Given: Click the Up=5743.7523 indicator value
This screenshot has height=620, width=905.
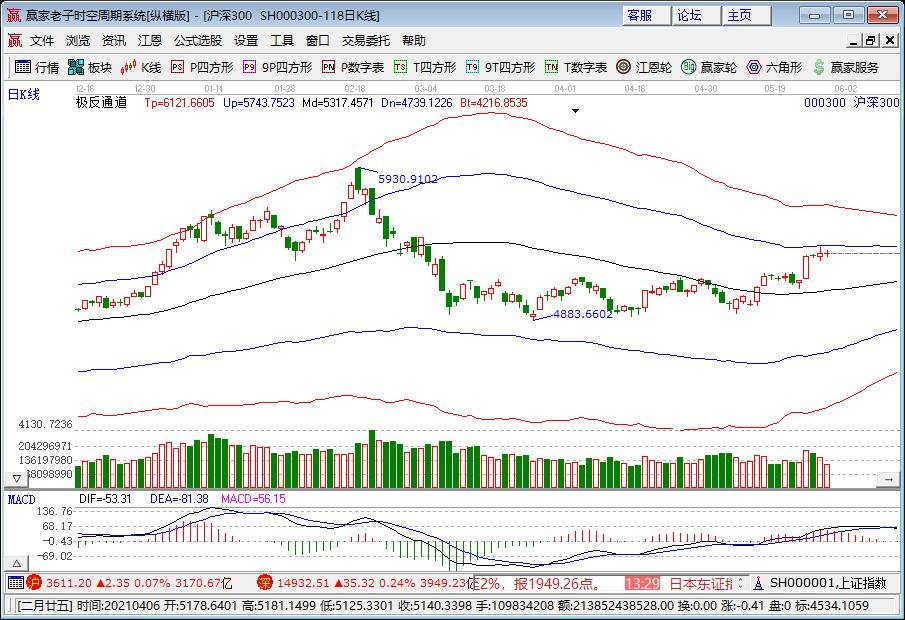Looking at the screenshot, I should (x=259, y=103).
